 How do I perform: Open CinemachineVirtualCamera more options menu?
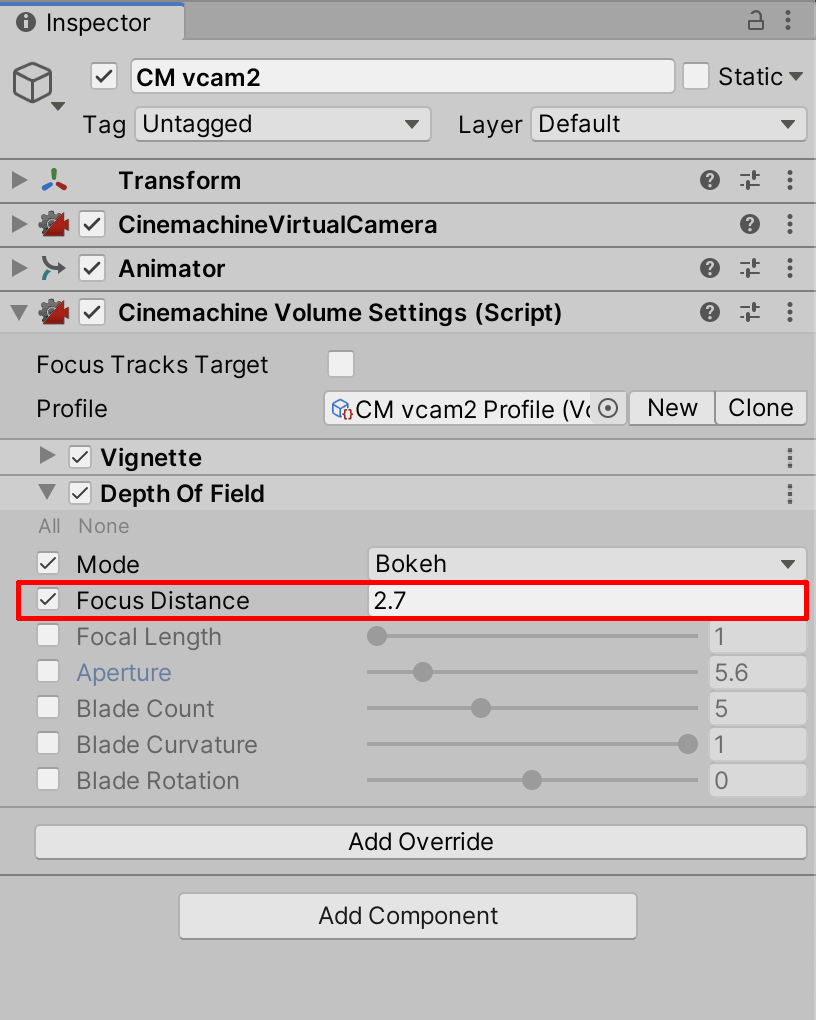790,225
